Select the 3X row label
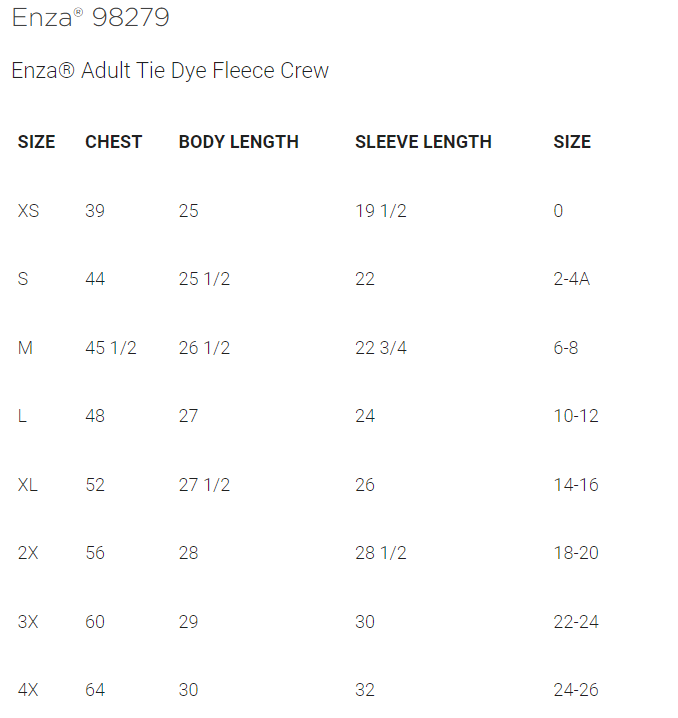The image size is (678, 718). point(28,622)
